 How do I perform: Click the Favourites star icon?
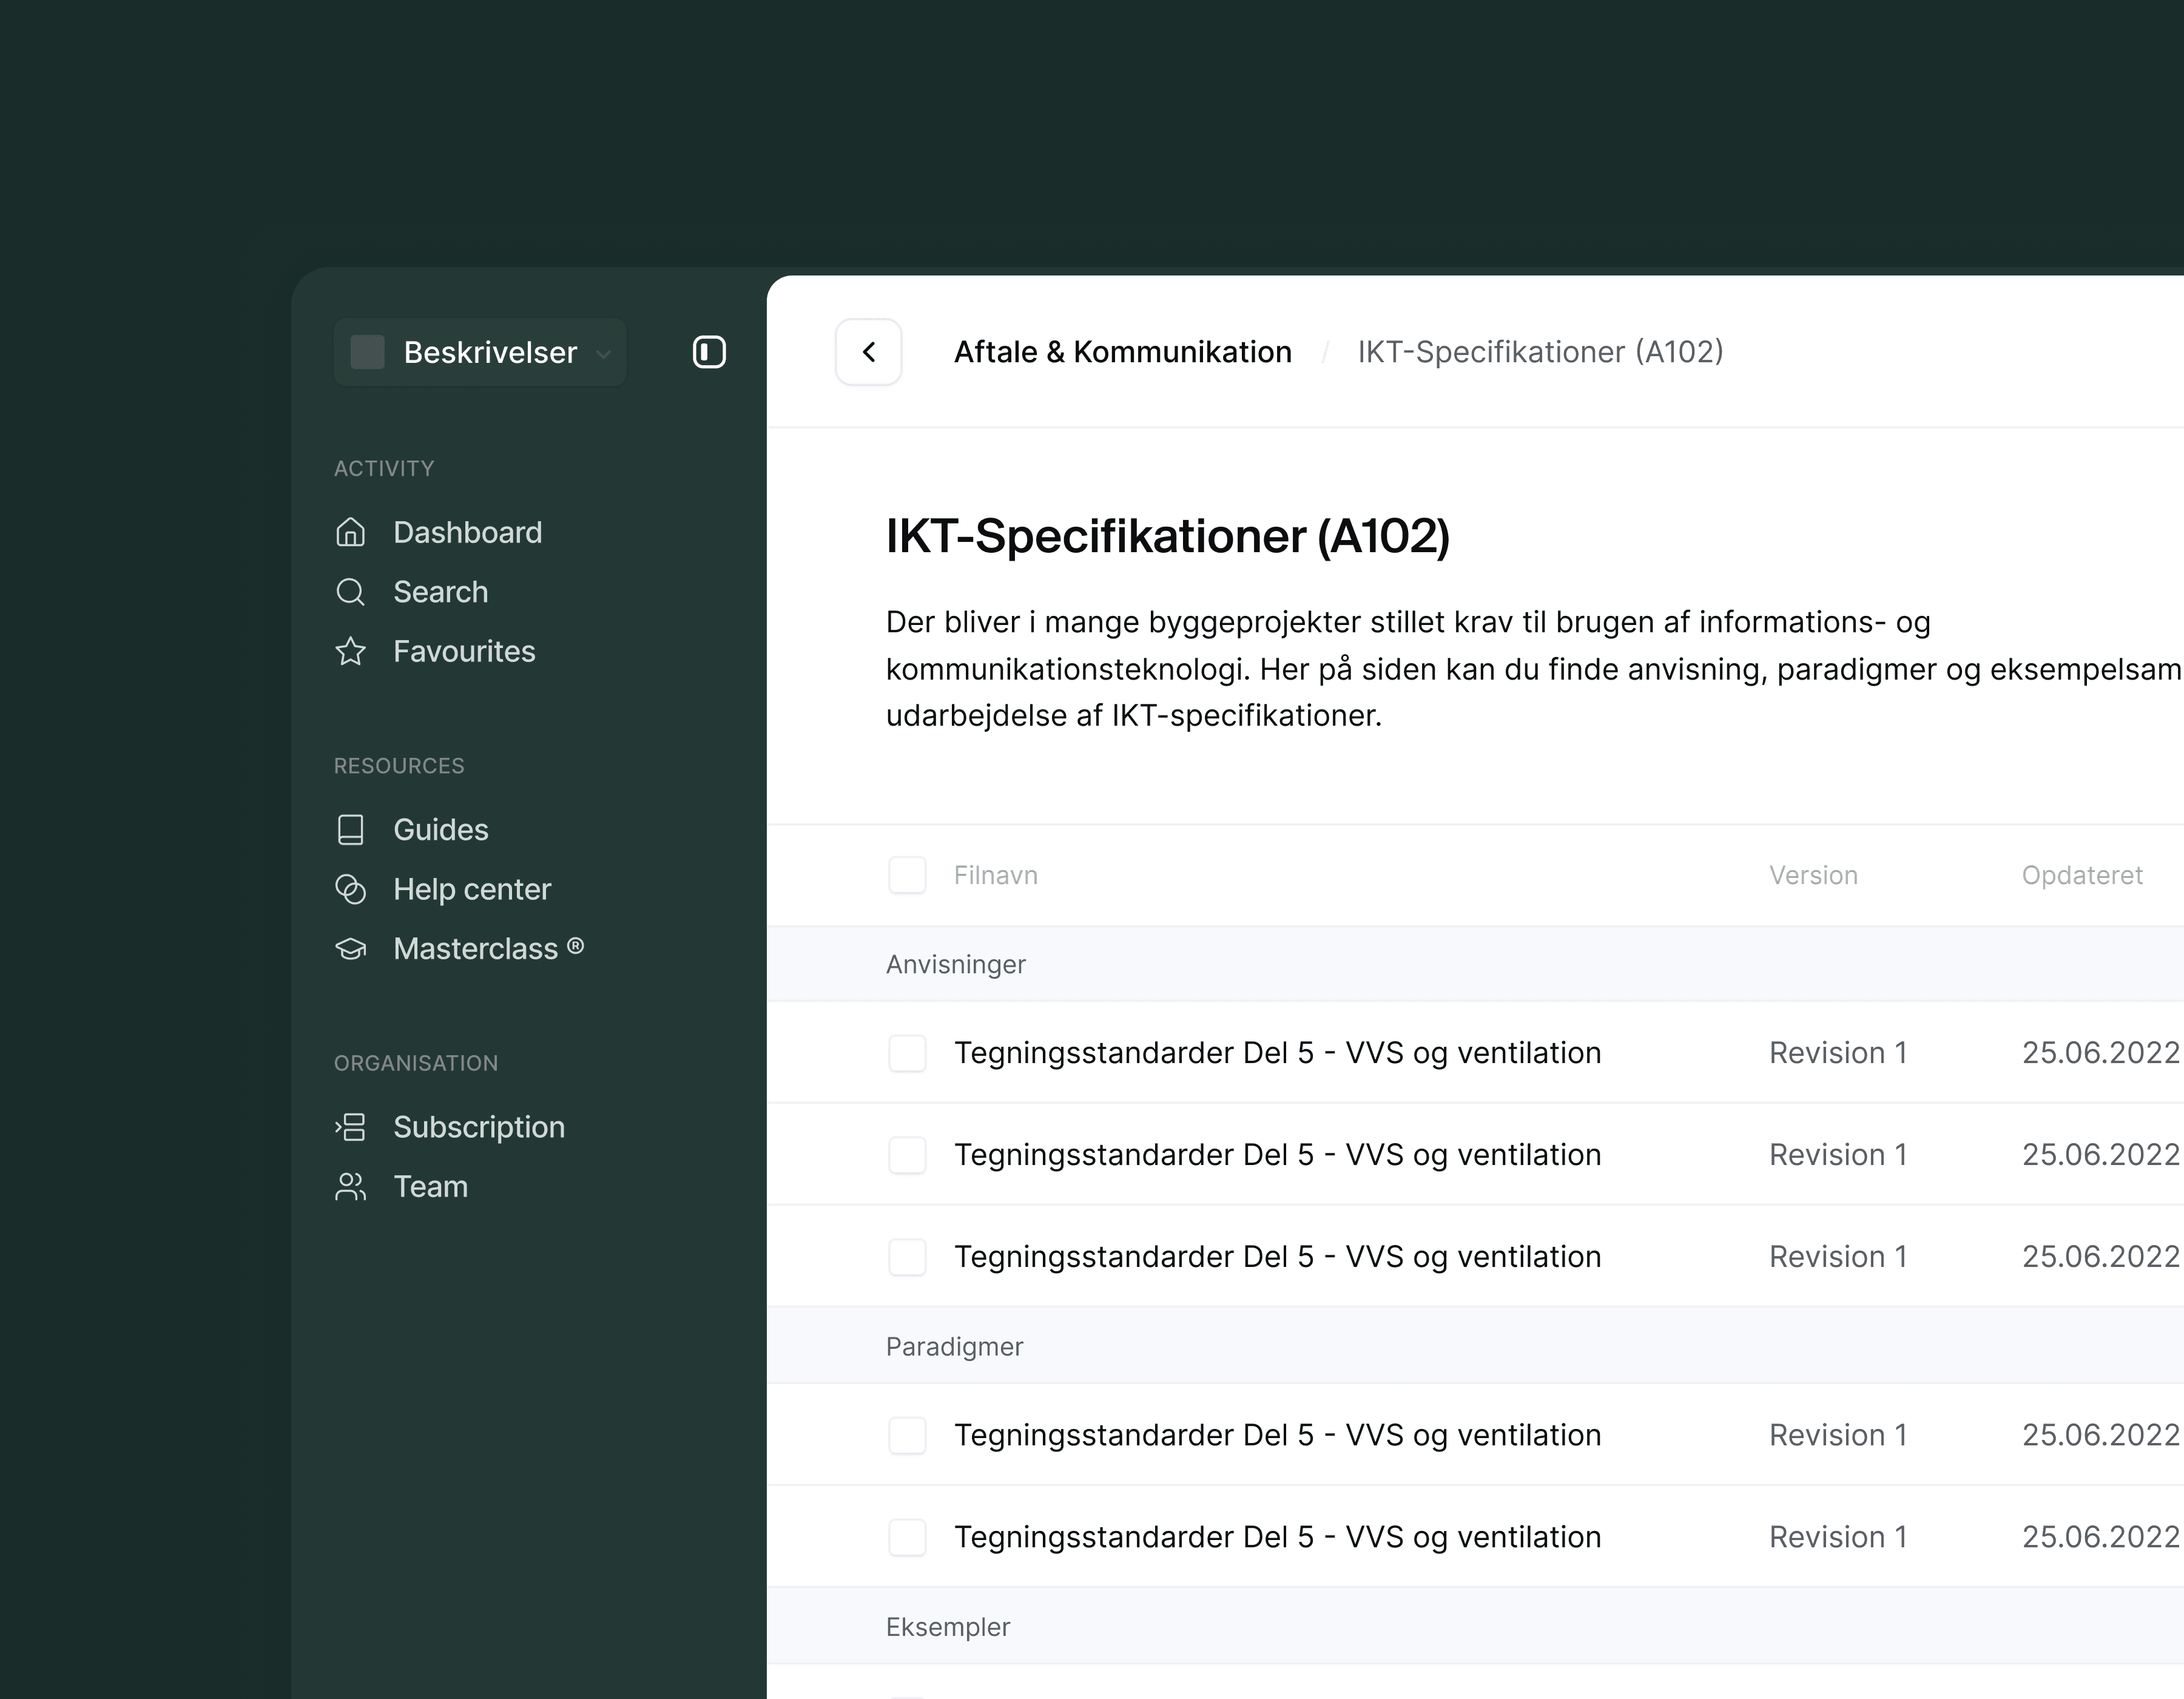click(x=350, y=652)
